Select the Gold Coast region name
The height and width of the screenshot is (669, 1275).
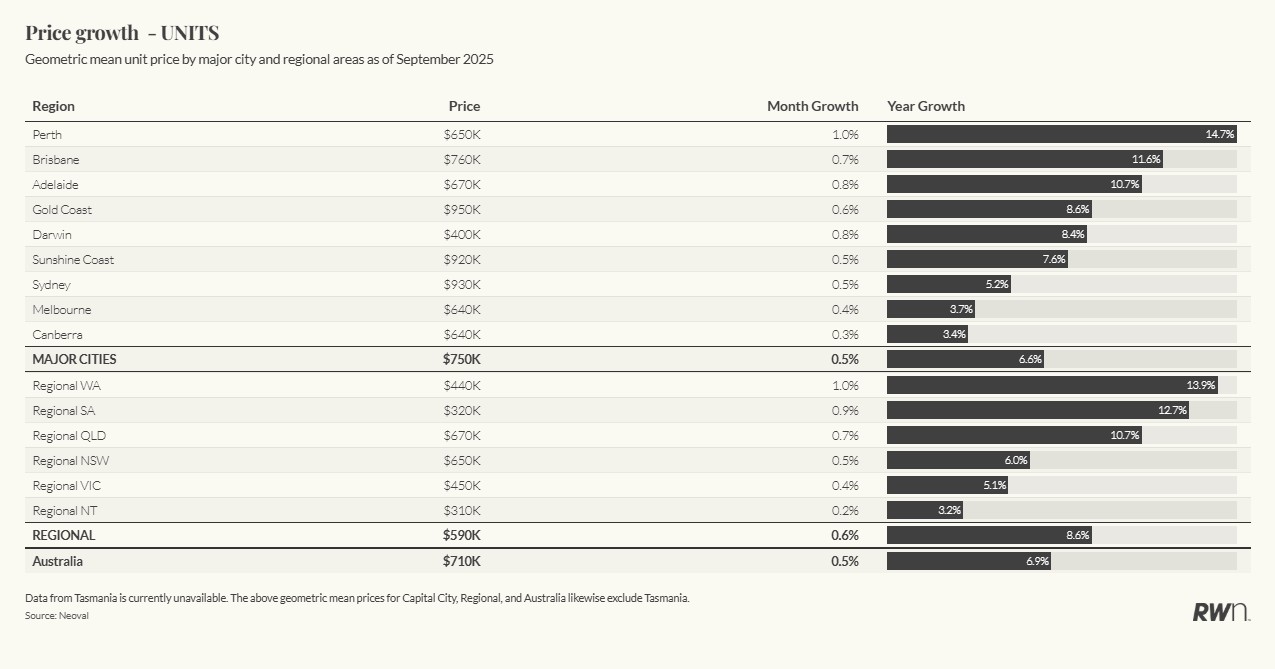pos(62,210)
